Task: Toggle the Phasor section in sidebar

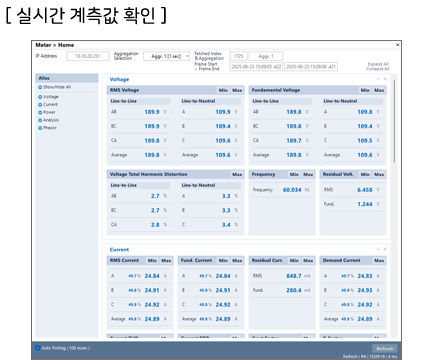Action: click(40, 128)
